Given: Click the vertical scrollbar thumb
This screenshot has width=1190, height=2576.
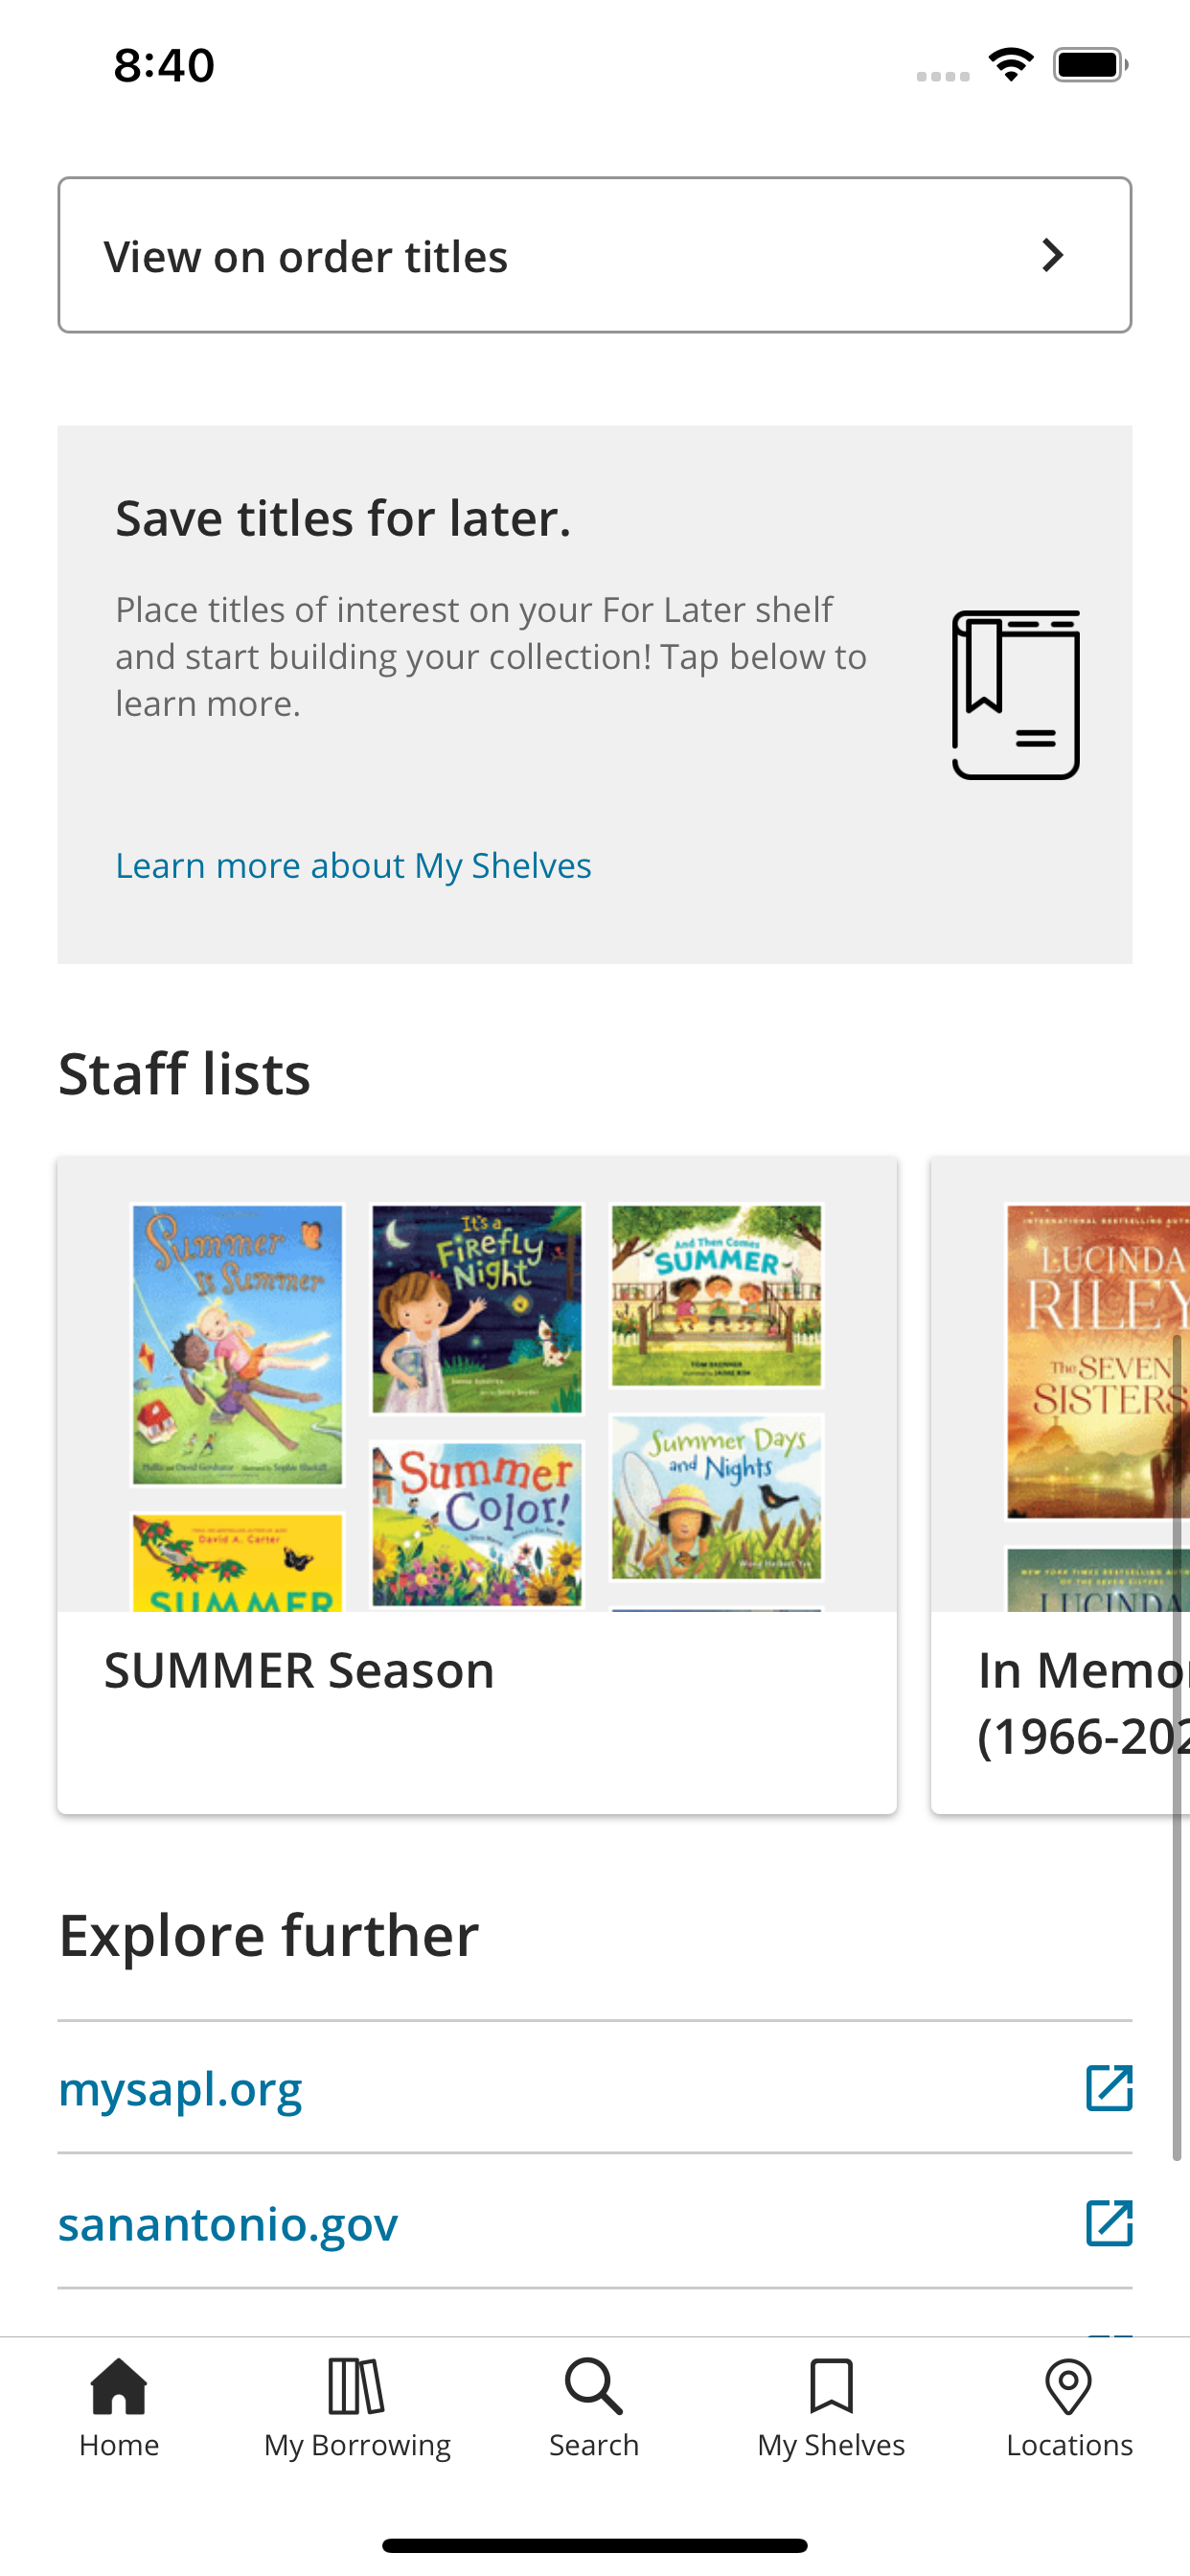Looking at the screenshot, I should click(x=1177, y=1748).
